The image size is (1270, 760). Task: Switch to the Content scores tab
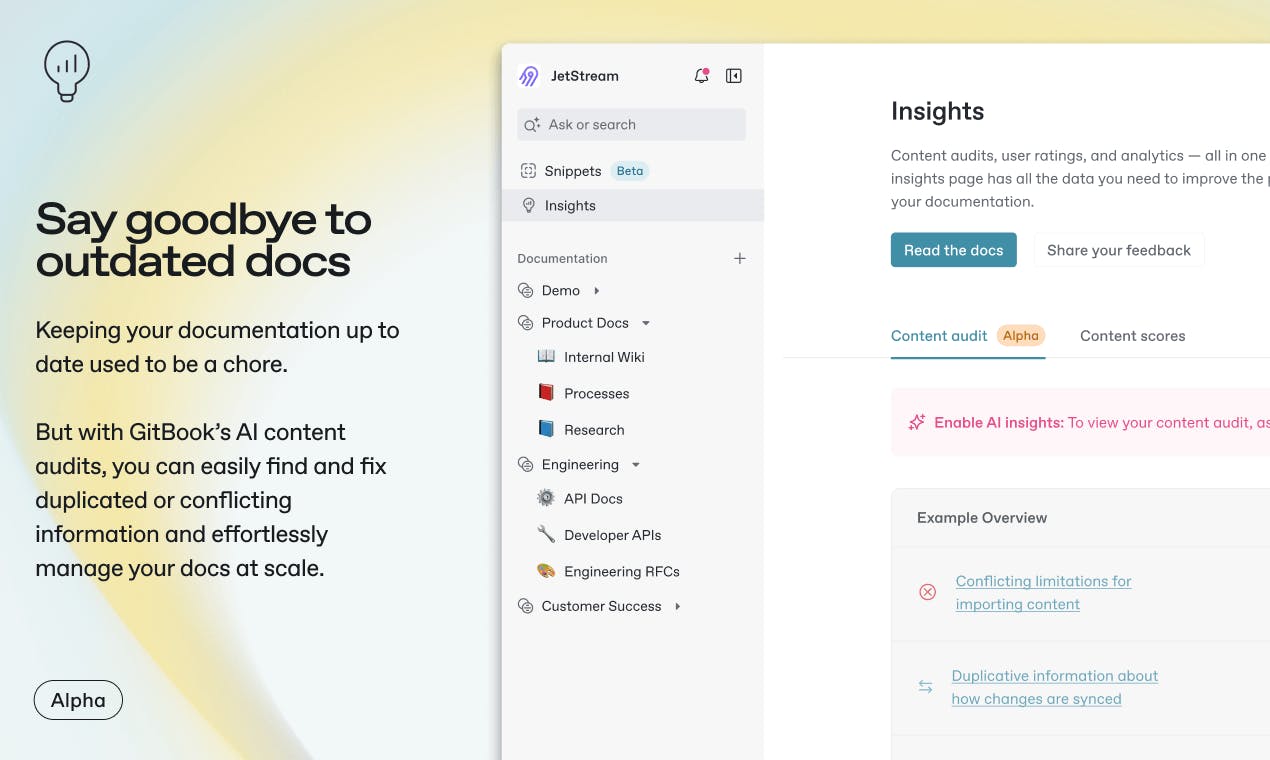pyautogui.click(x=1133, y=336)
